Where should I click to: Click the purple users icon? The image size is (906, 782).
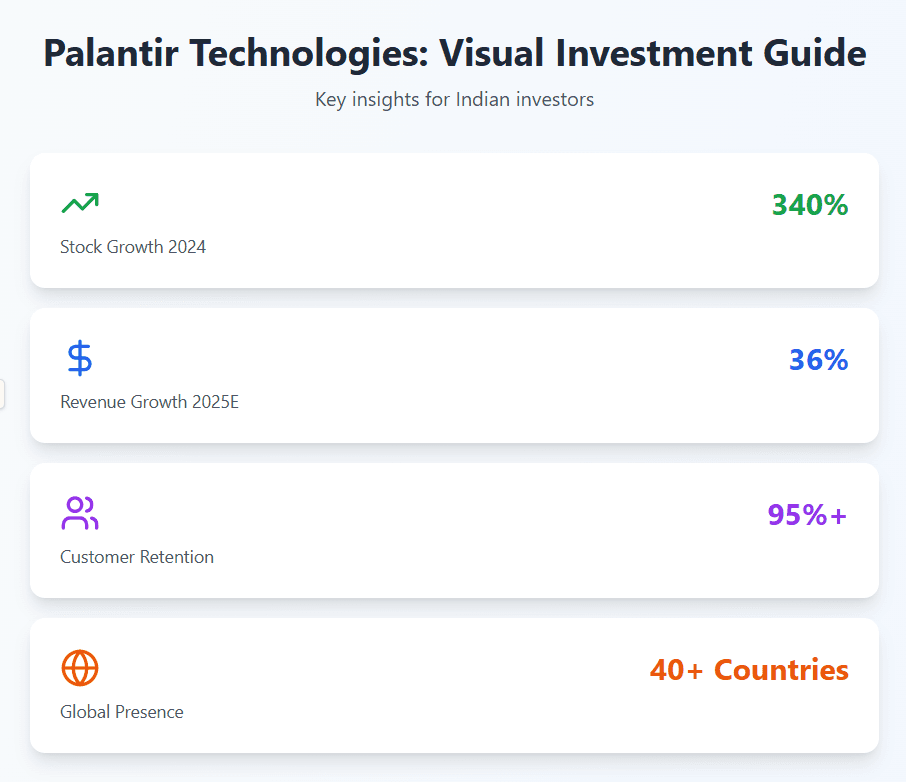click(x=80, y=513)
